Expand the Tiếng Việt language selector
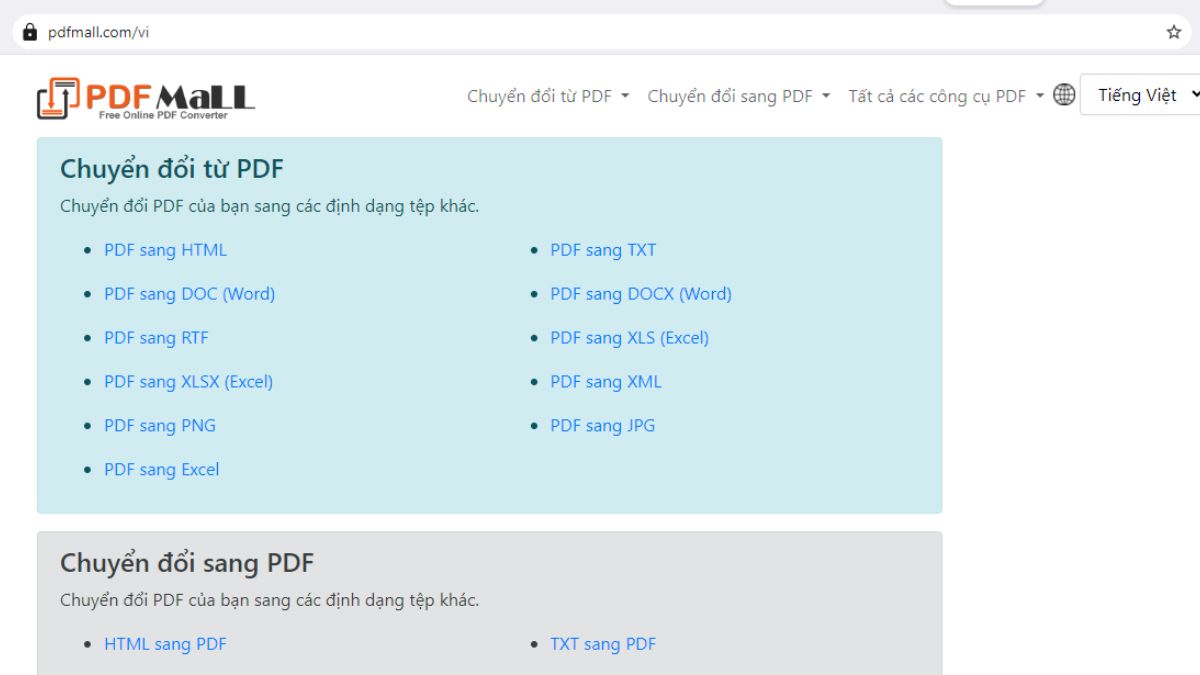The image size is (1200, 675). [x=1140, y=94]
